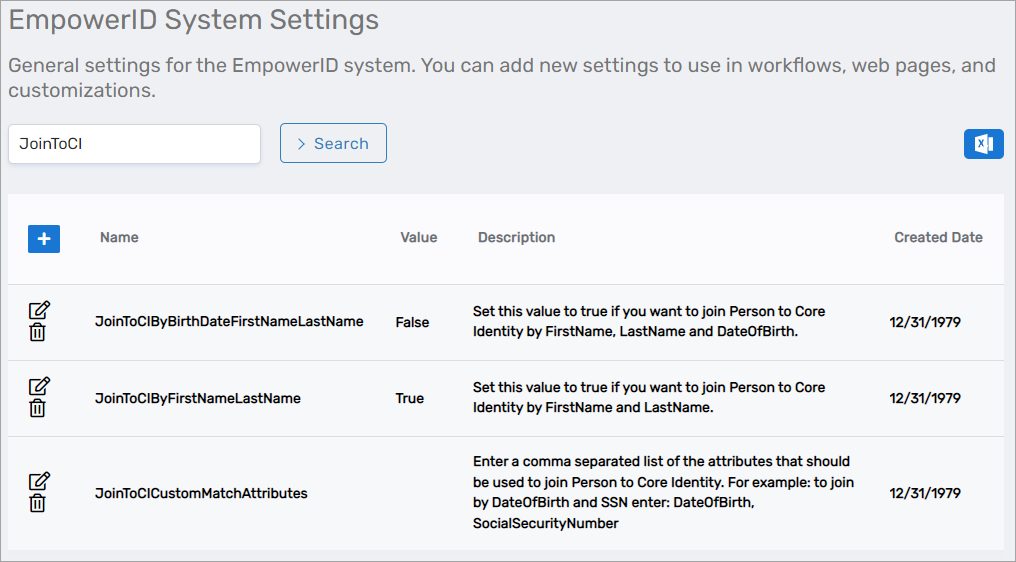1016x562 pixels.
Task: Select the JoinToCIByFirstNameLastName name cell
Action: click(x=197, y=398)
